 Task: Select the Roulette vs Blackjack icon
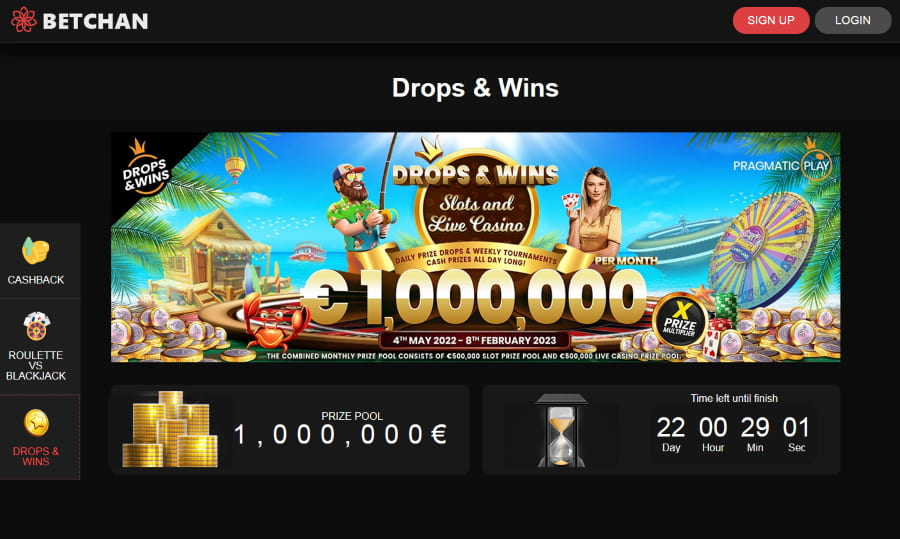tap(37, 326)
